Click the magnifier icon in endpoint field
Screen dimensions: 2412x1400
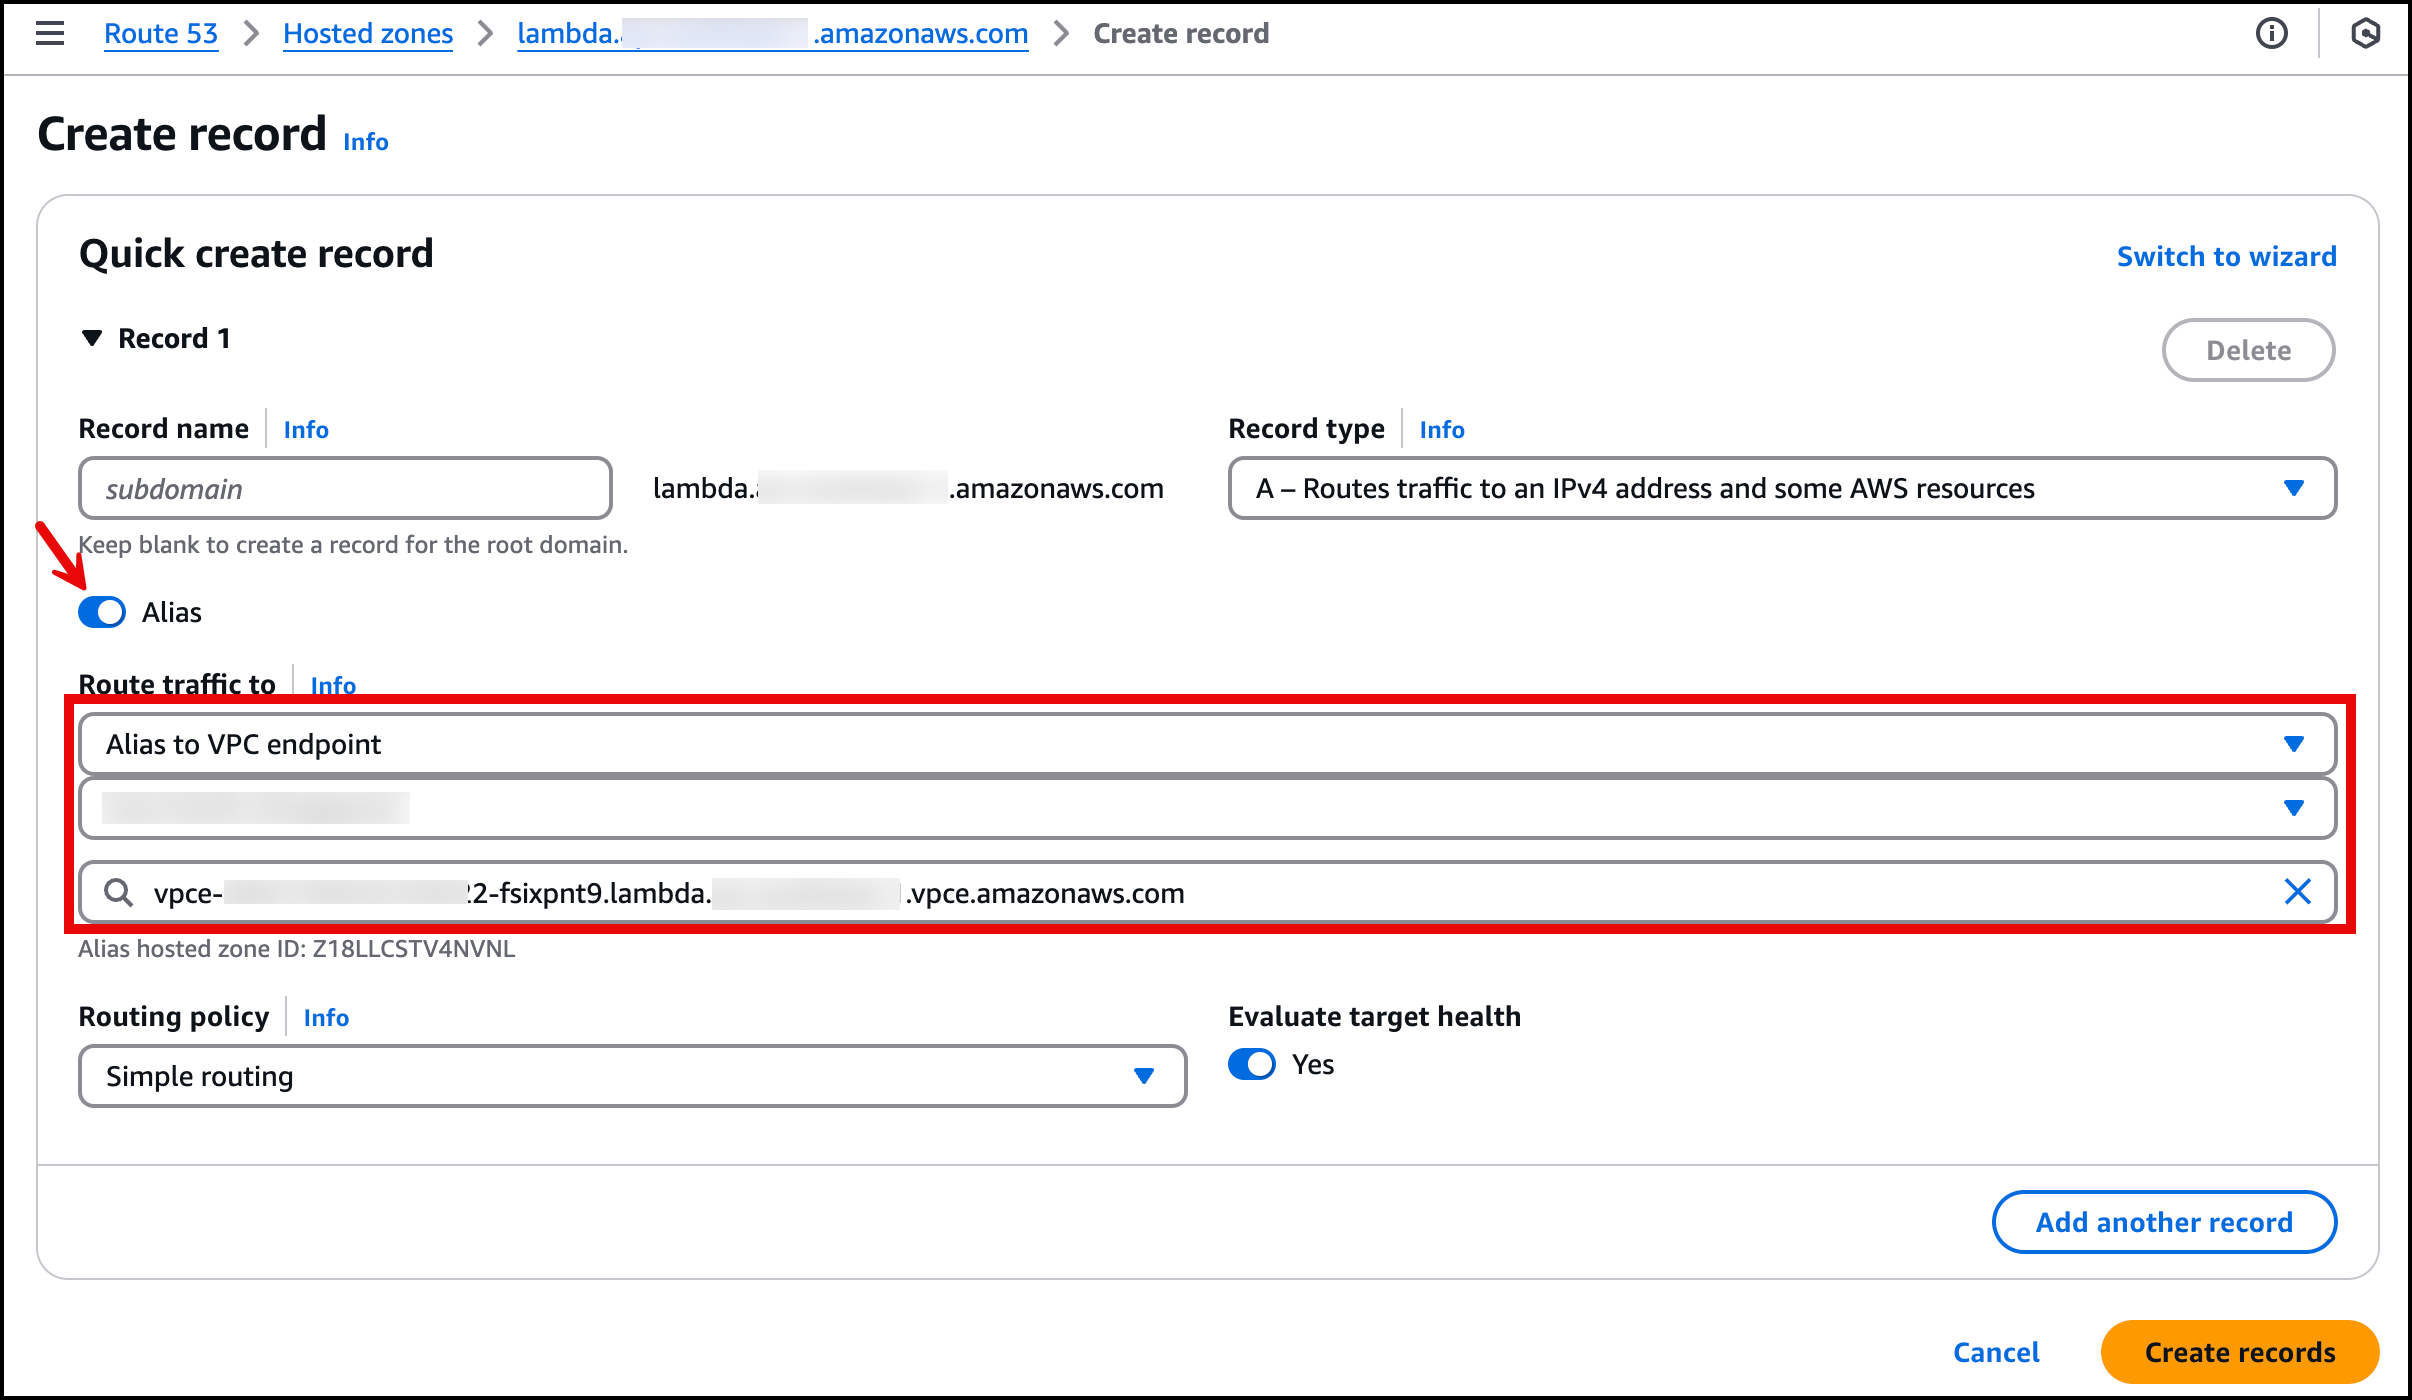click(x=119, y=892)
